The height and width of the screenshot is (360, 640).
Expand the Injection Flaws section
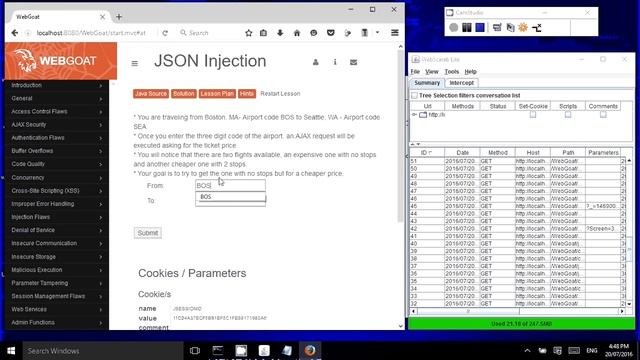pyautogui.click(x=57, y=217)
